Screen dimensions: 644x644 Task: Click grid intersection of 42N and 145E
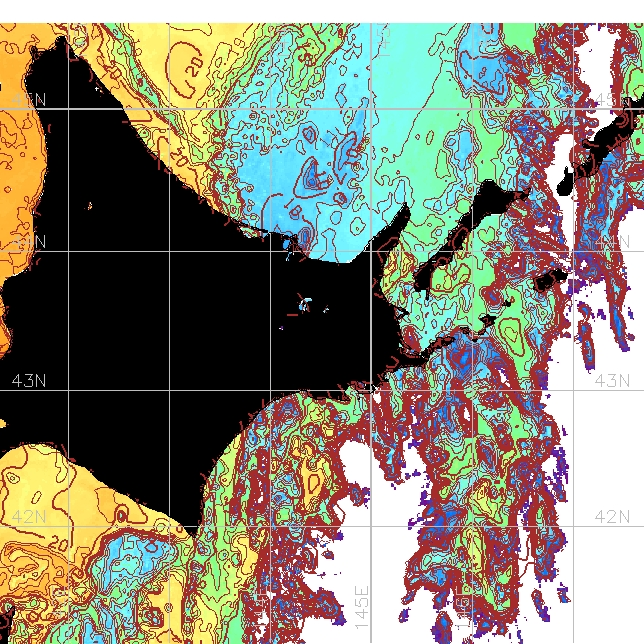371,526
